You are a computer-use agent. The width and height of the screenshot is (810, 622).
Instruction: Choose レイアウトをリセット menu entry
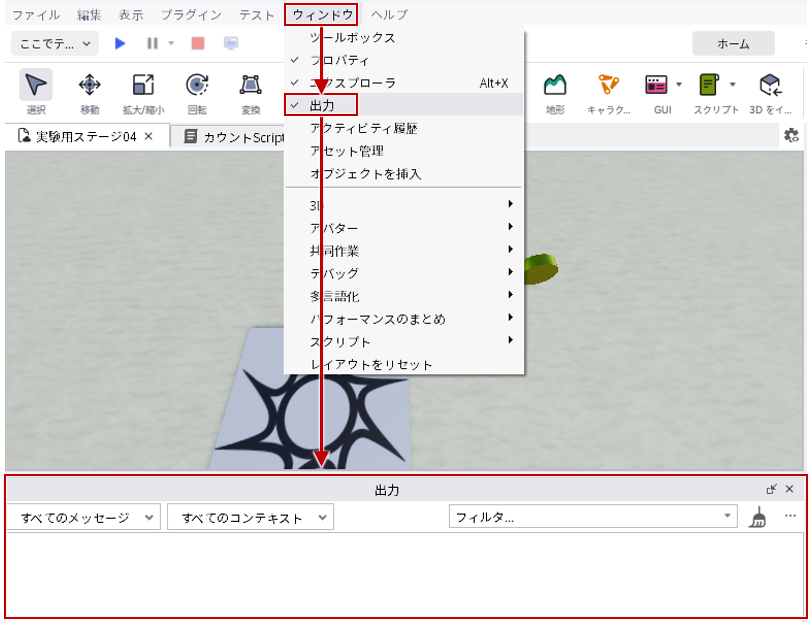[x=404, y=364]
